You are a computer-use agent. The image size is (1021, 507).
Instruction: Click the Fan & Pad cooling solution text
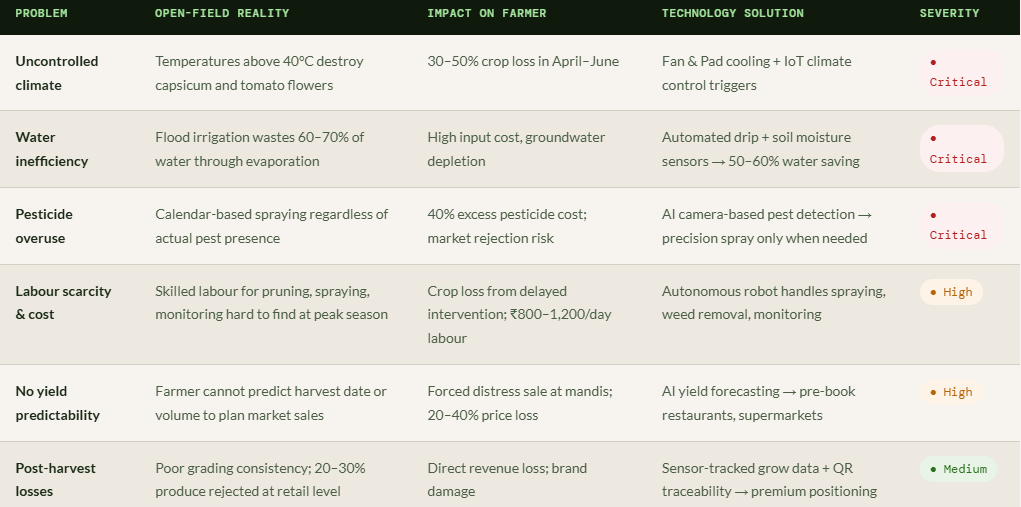coord(756,73)
